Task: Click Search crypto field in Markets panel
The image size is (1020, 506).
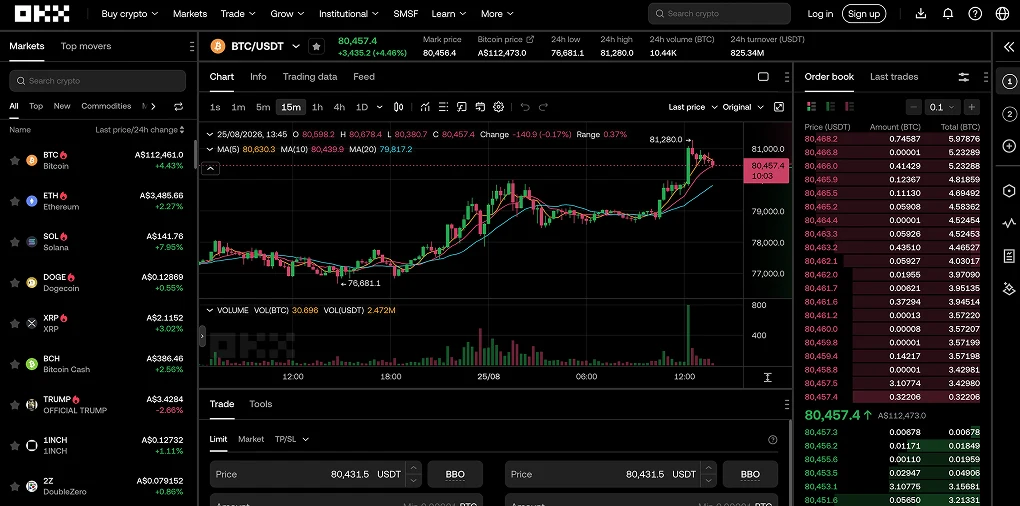Action: [x=98, y=81]
